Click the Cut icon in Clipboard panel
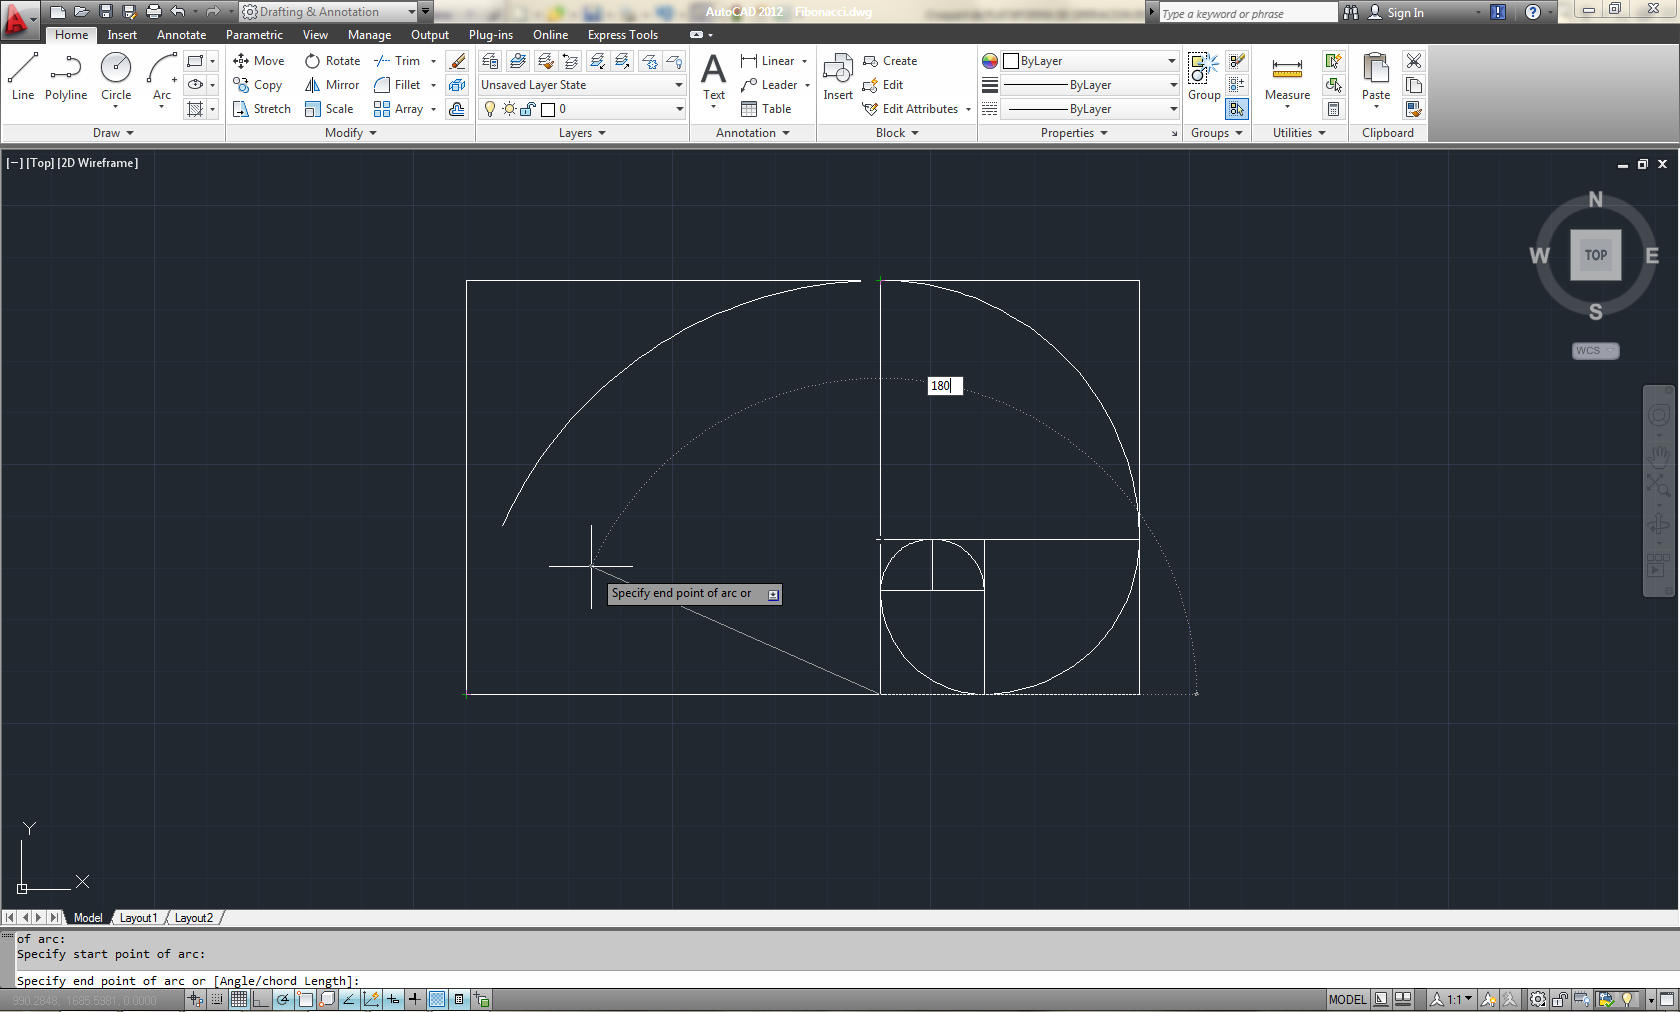1680x1012 pixels. tap(1414, 61)
